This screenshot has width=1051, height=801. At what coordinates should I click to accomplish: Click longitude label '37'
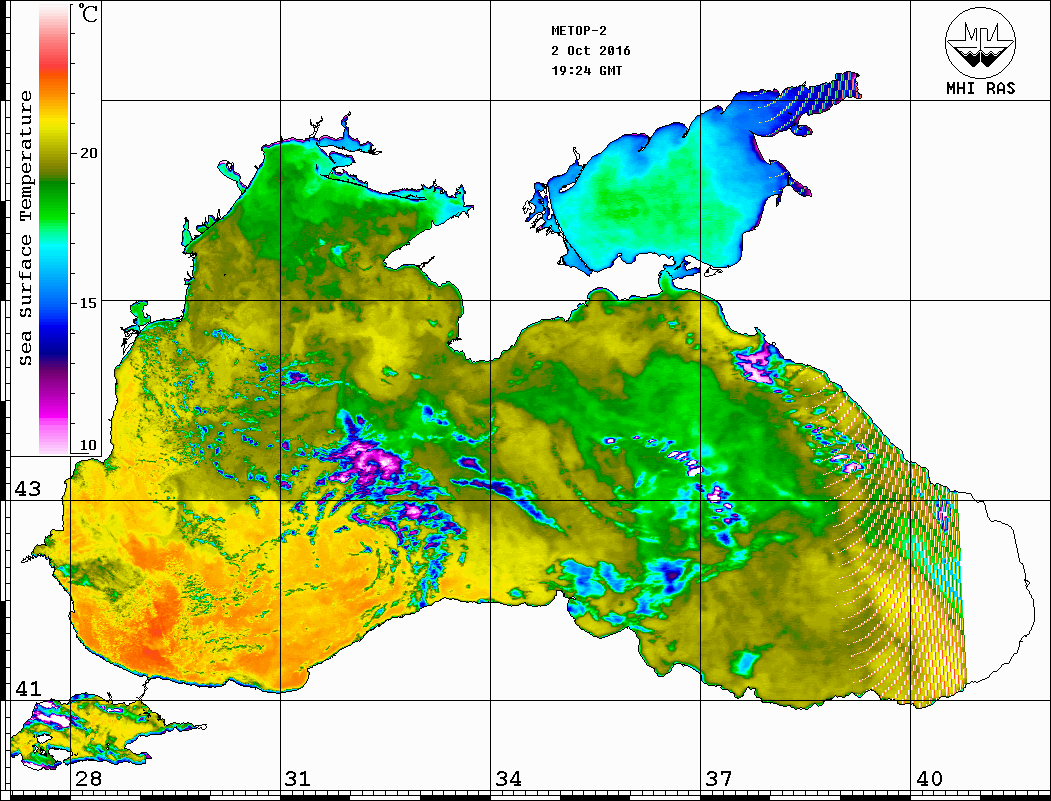tap(719, 779)
